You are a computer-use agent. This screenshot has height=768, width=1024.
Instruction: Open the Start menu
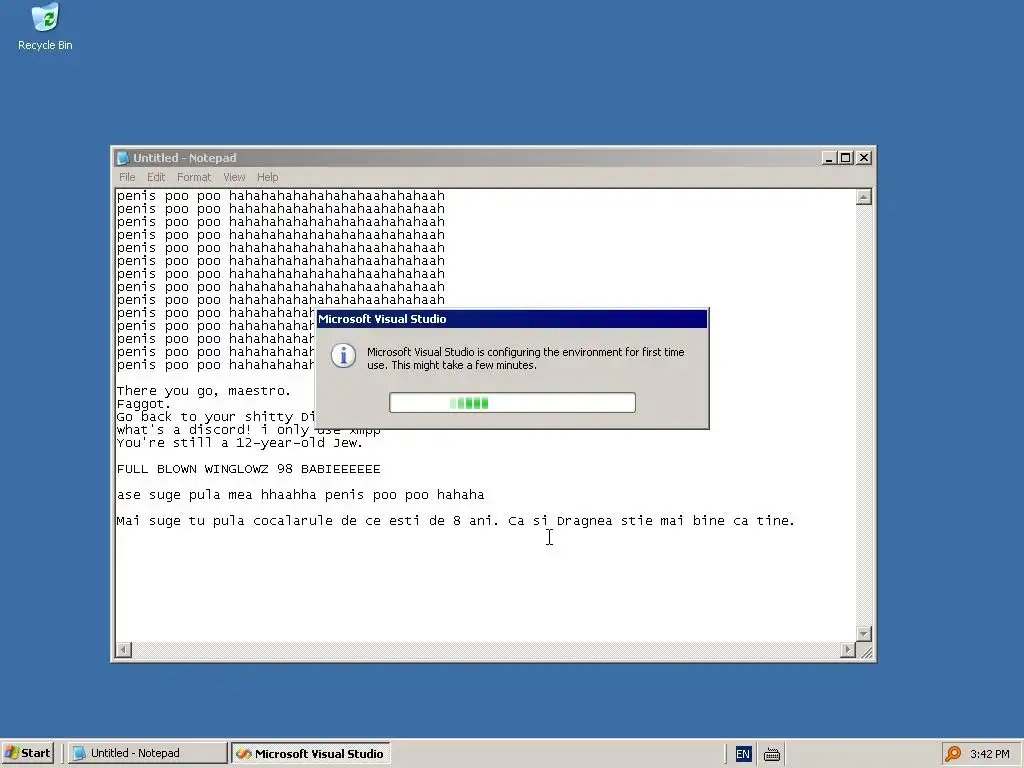pos(27,753)
